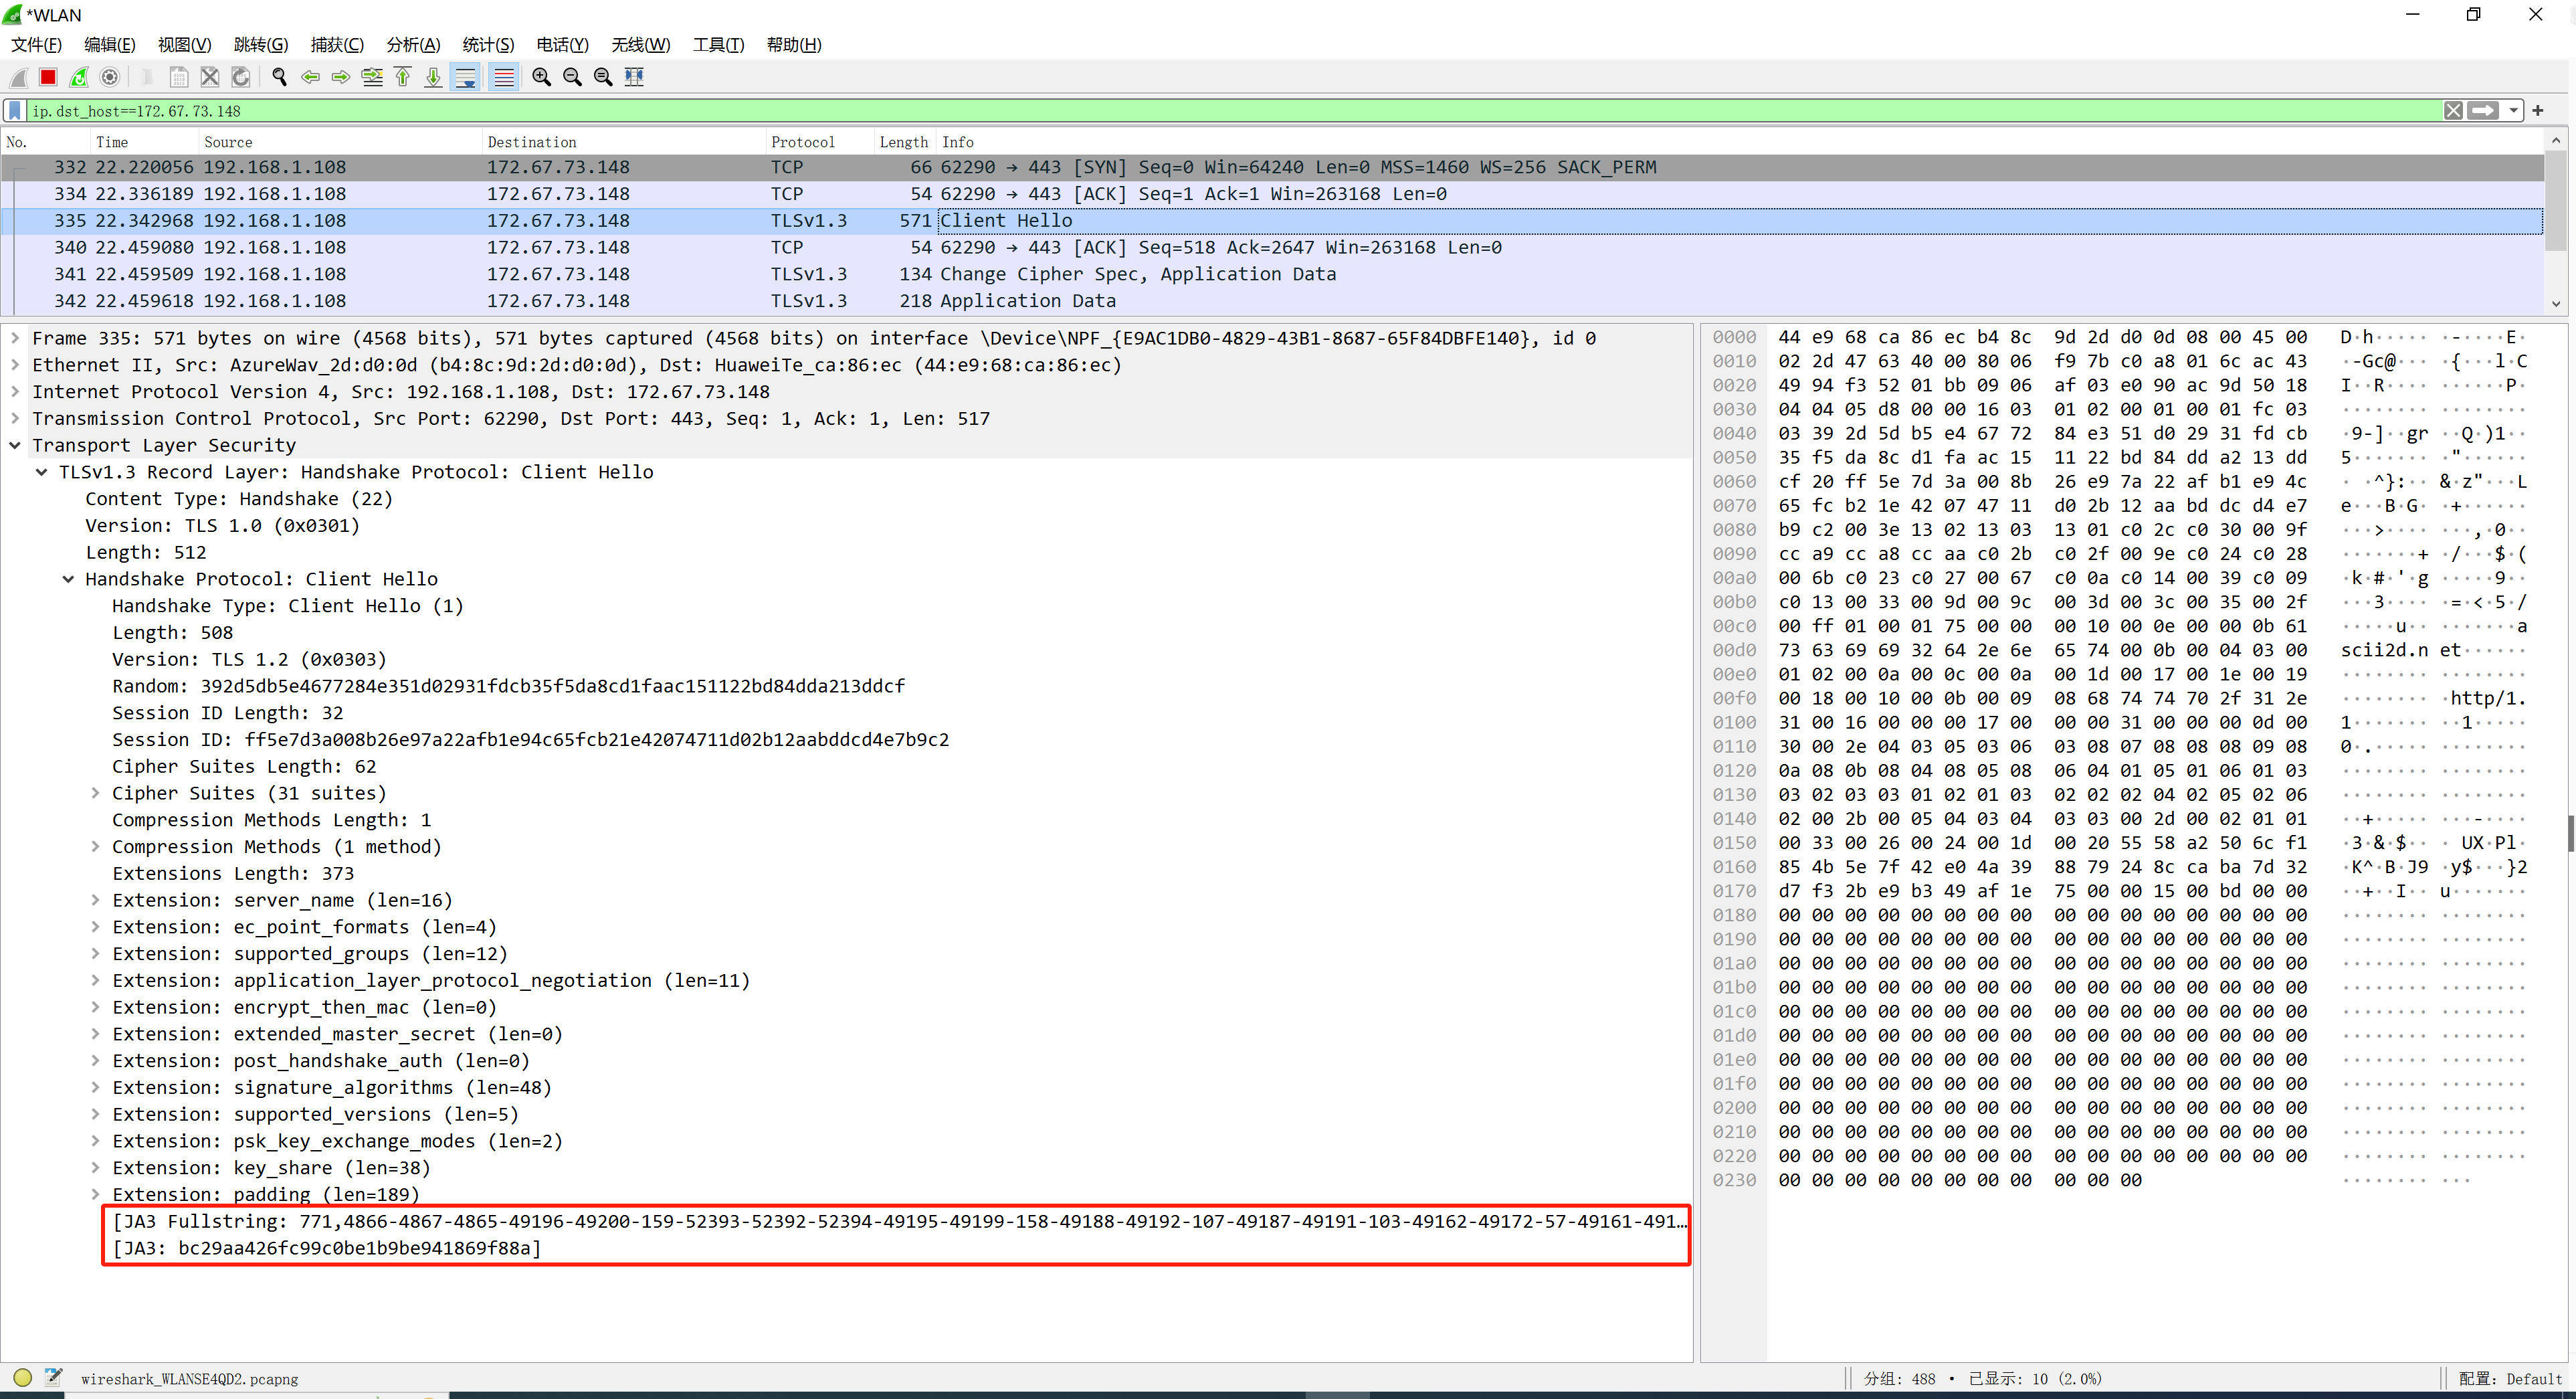Stop the running packet capture
This screenshot has width=2576, height=1399.
click(x=48, y=77)
